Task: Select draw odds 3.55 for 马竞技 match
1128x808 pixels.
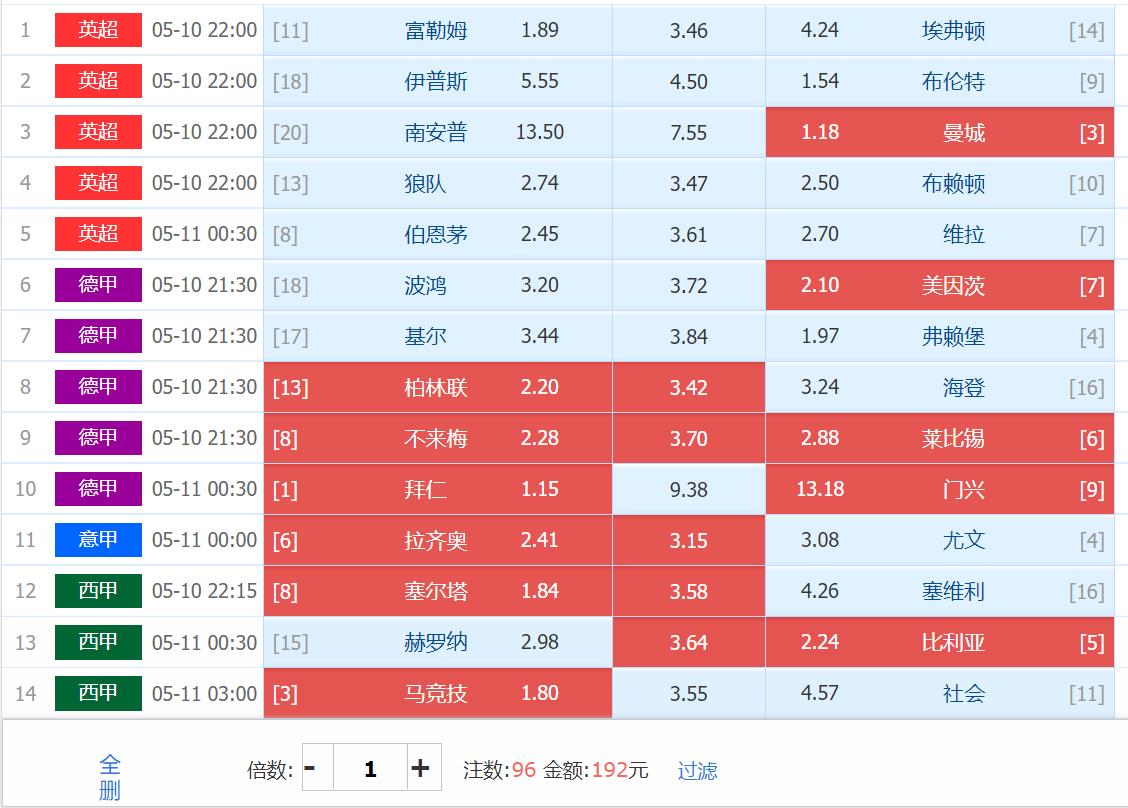Action: coord(688,694)
